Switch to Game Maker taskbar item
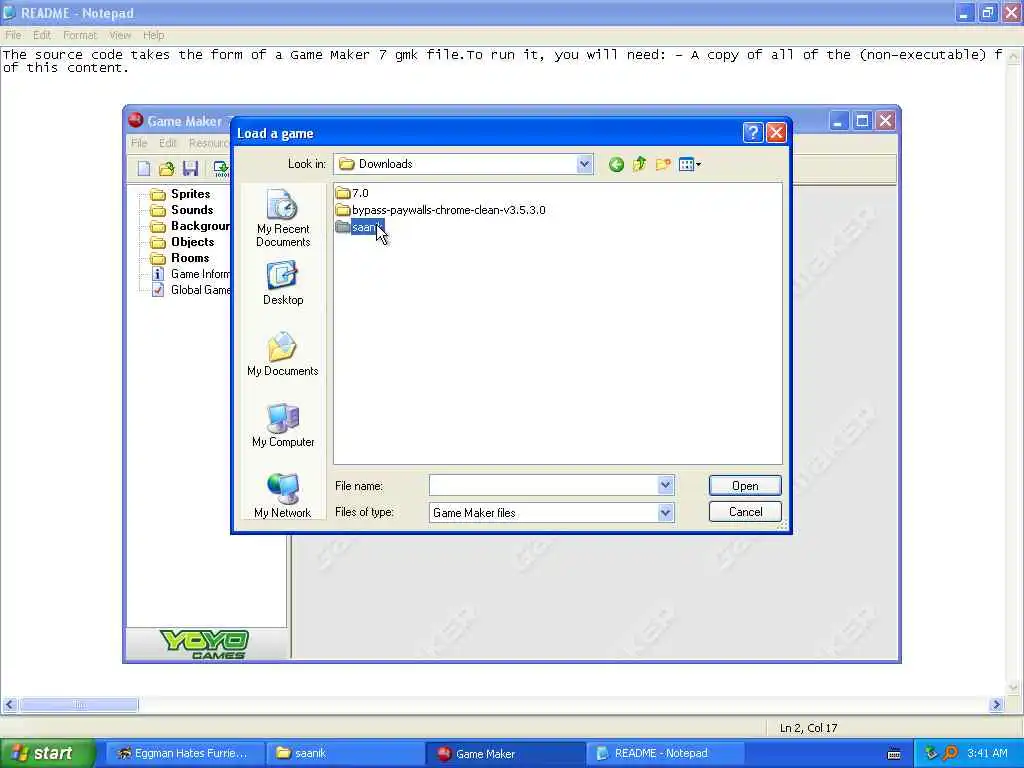The width and height of the screenshot is (1024, 768). click(505, 753)
